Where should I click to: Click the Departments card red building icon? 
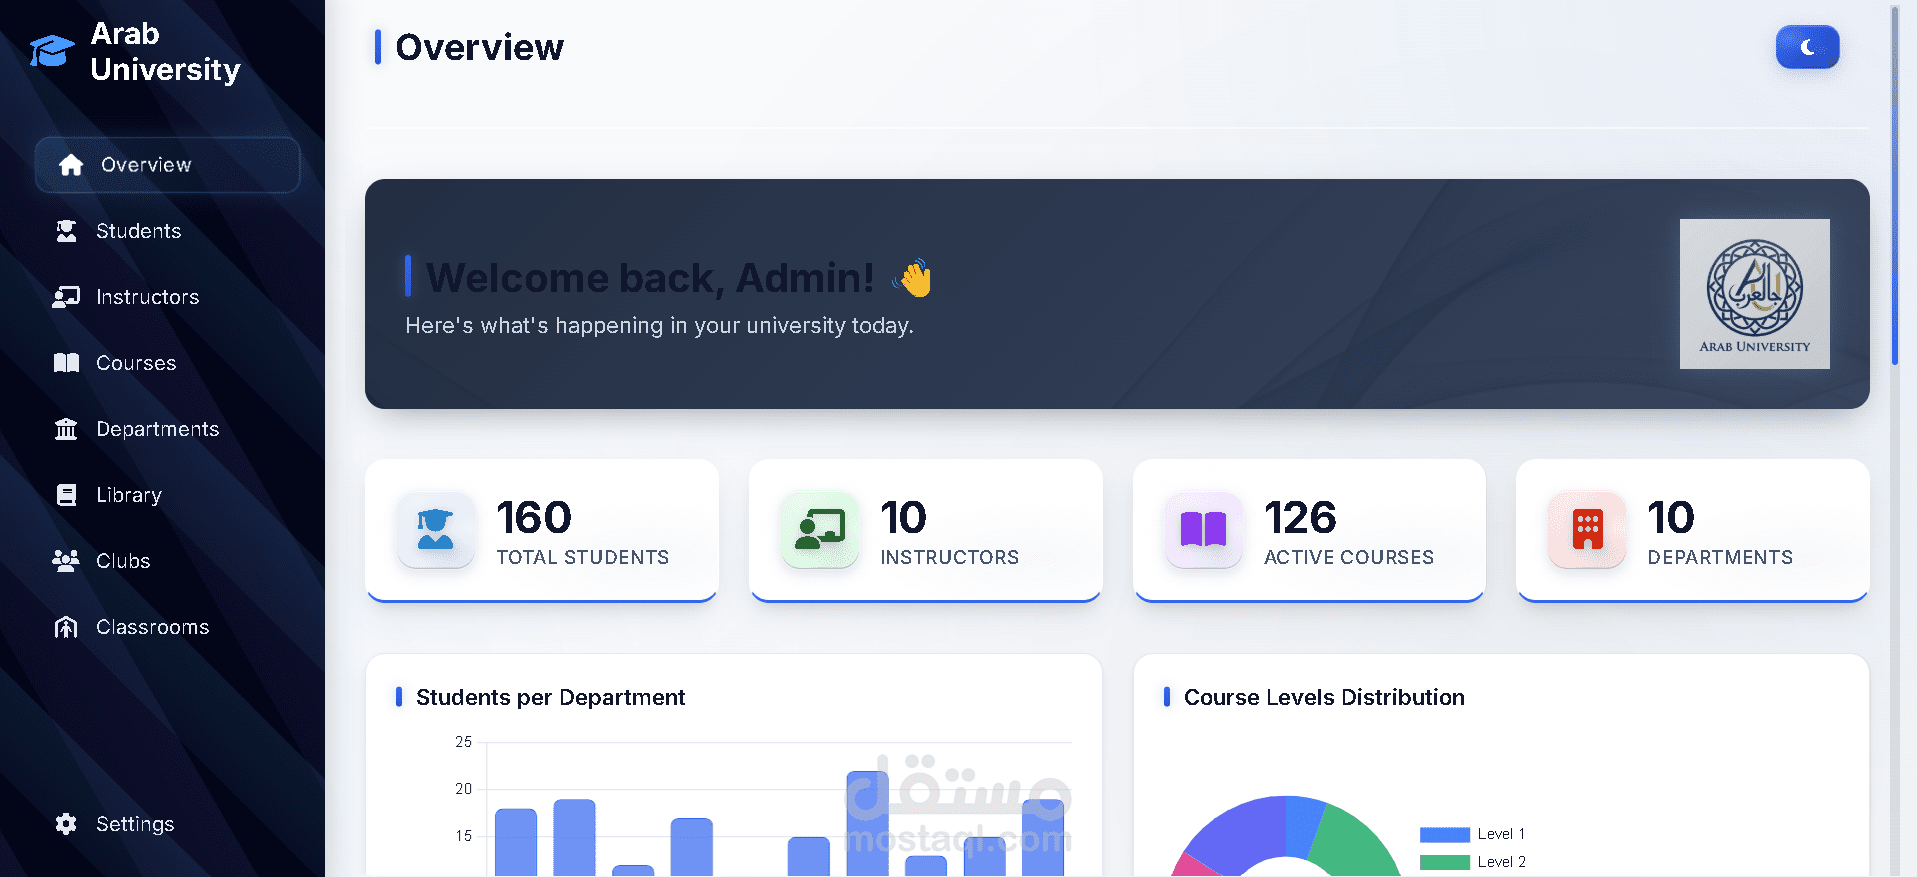coord(1587,530)
